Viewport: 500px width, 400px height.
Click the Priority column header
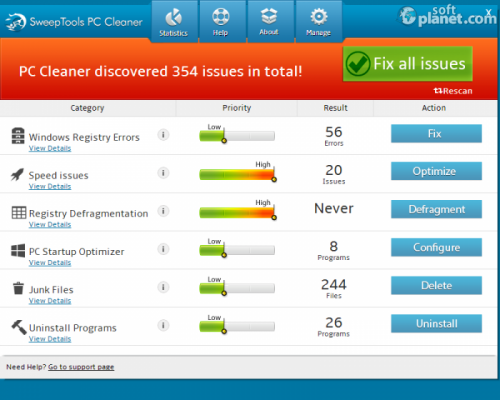[237, 108]
